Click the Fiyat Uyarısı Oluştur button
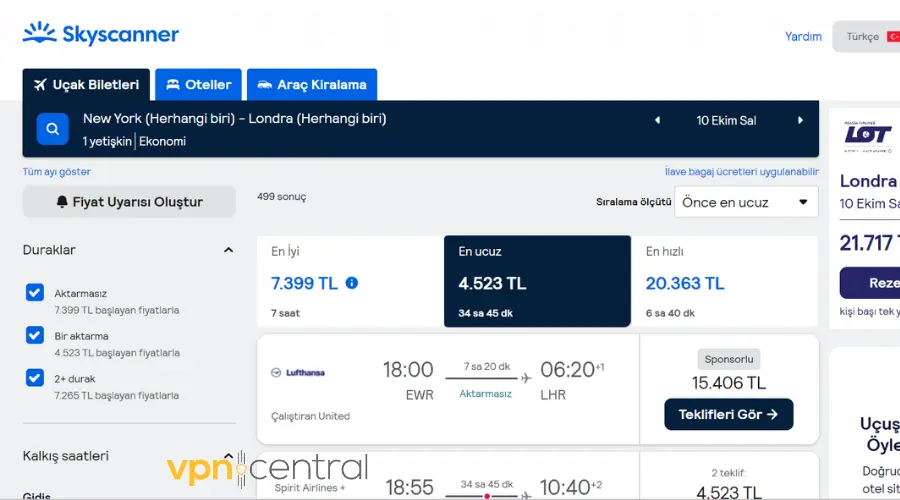 click(129, 201)
